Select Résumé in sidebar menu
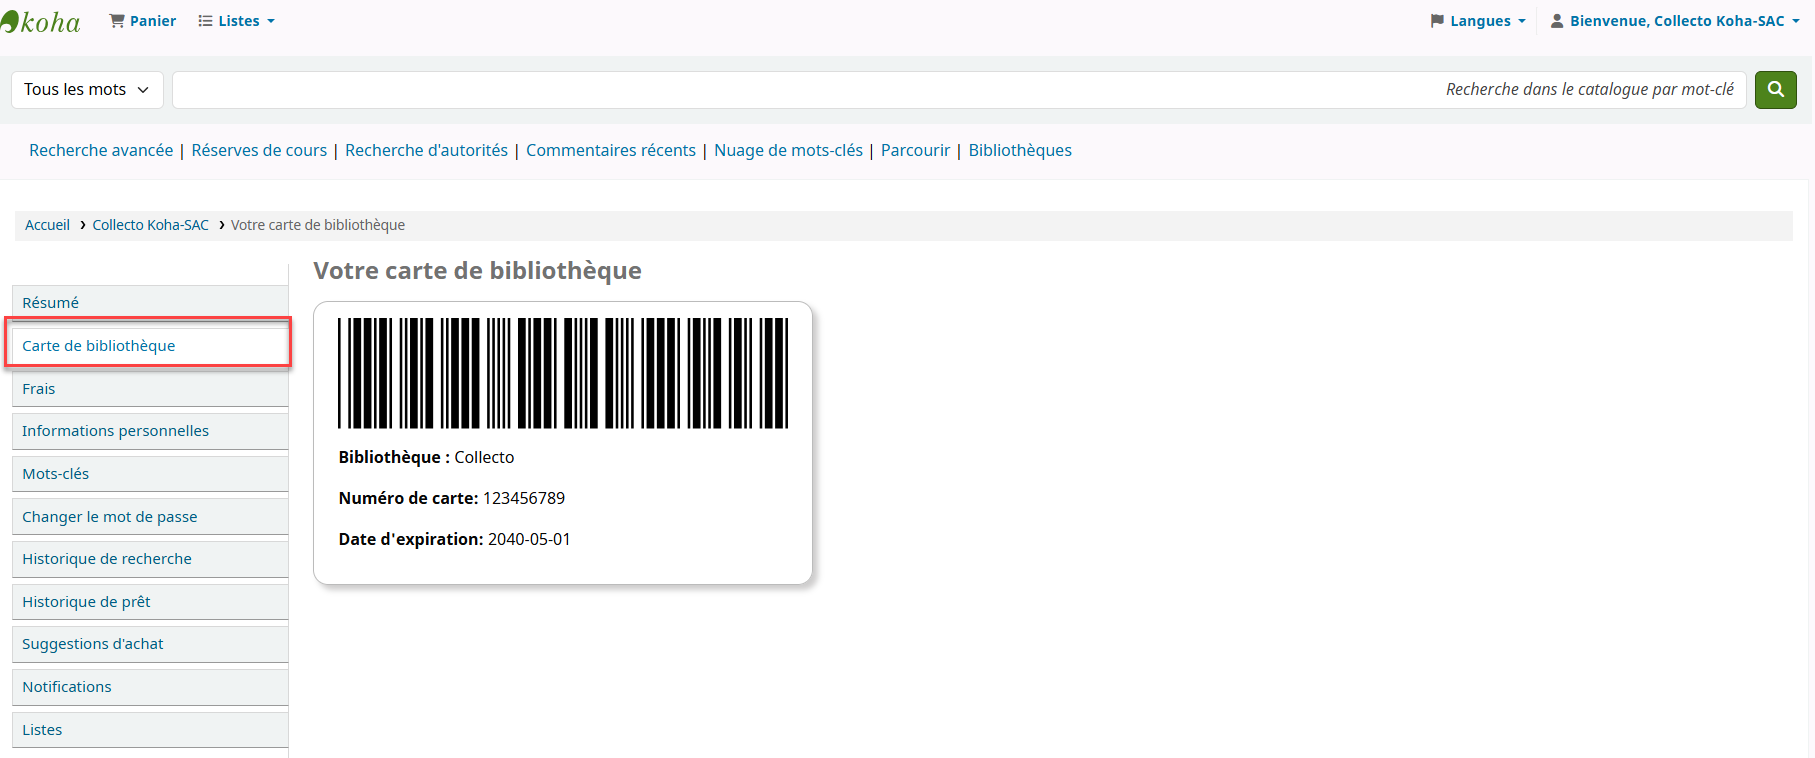 click(51, 303)
